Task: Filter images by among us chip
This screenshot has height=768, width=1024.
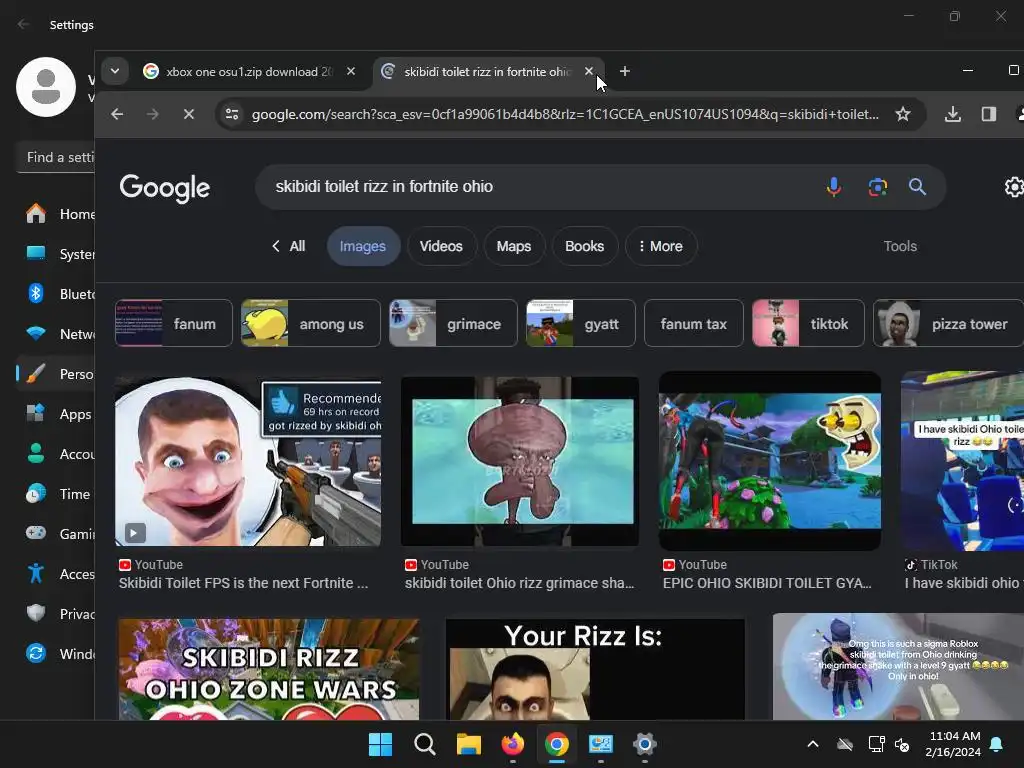Action: 311,323
